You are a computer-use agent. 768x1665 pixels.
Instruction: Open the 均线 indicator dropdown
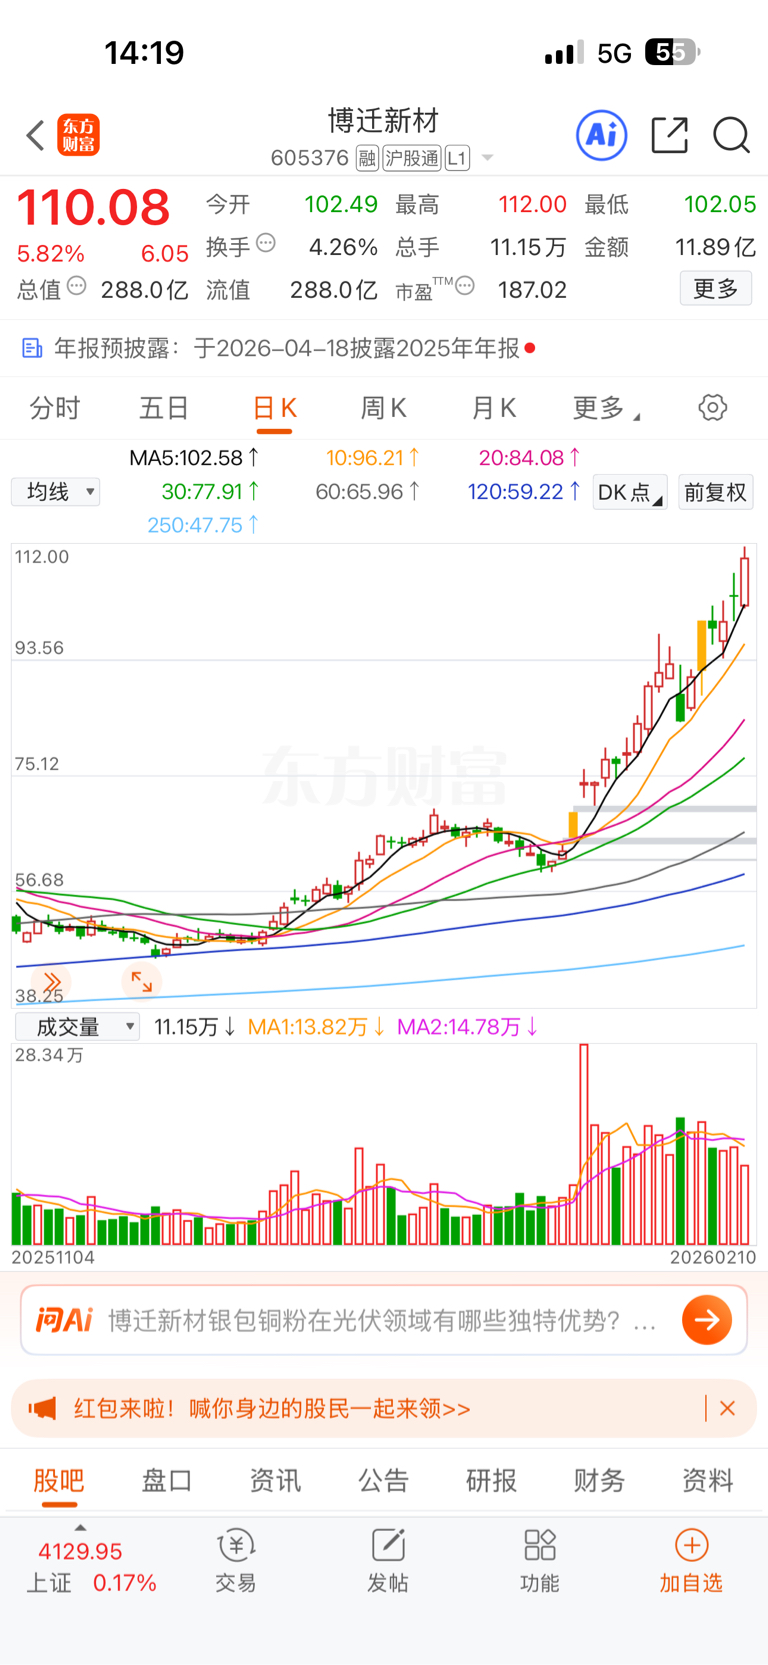coord(56,492)
